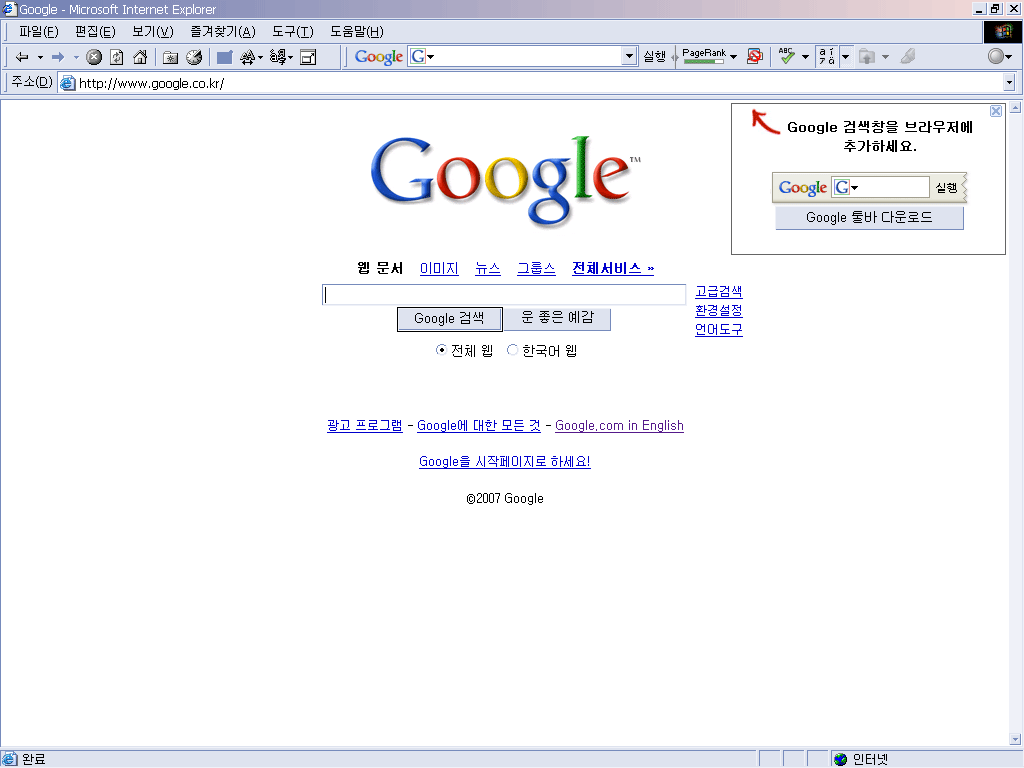Go to the Home page icon
The image size is (1024, 768).
coord(140,57)
